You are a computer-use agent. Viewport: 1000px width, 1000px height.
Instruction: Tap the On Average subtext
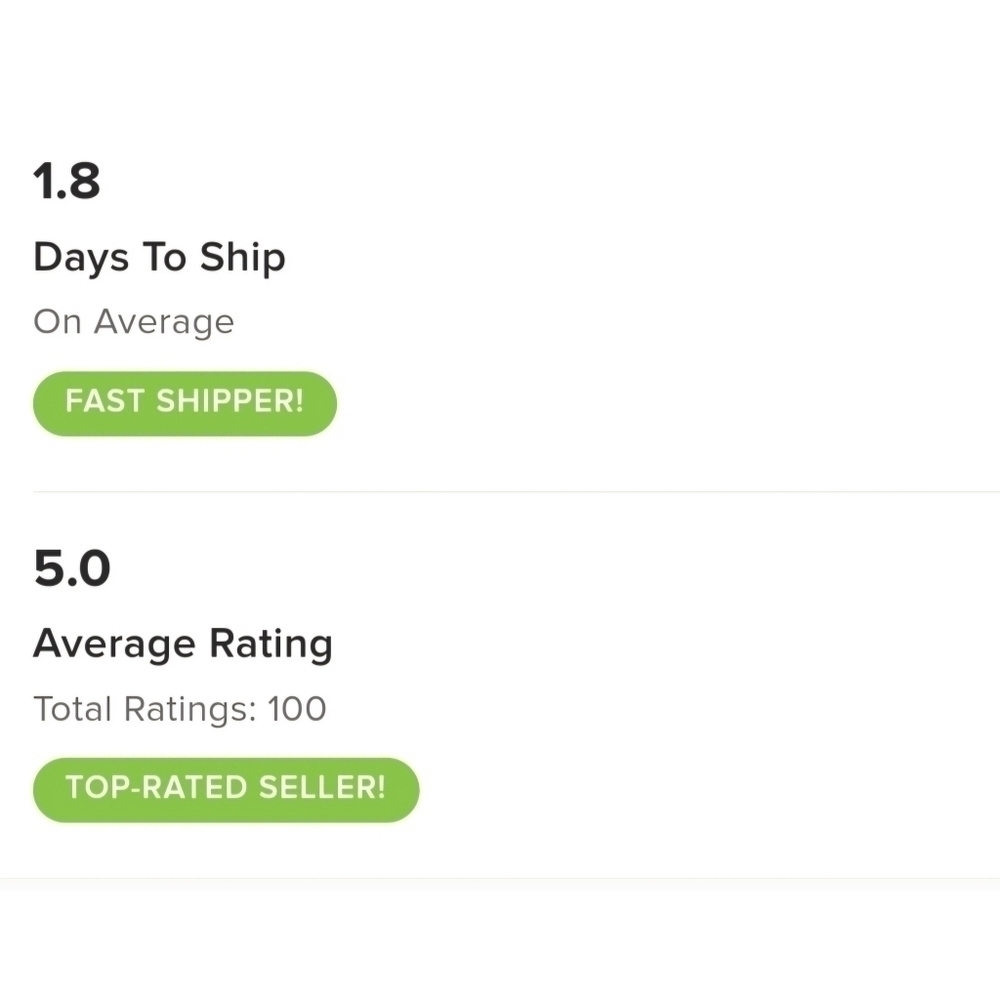(133, 322)
